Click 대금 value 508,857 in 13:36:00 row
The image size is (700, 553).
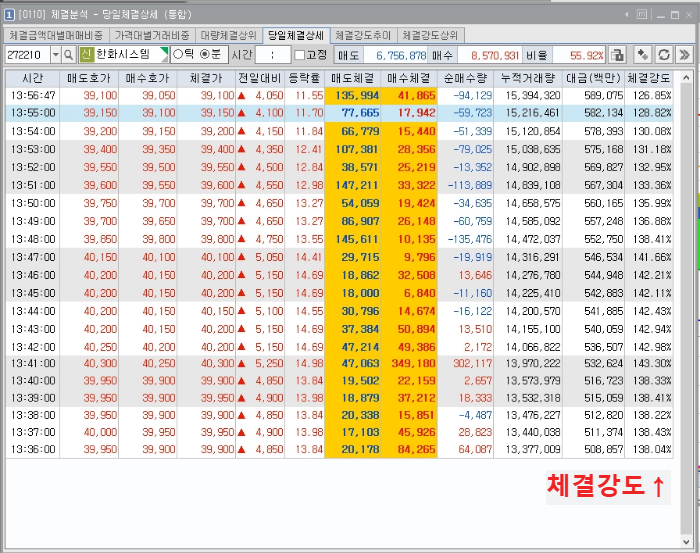click(604, 449)
